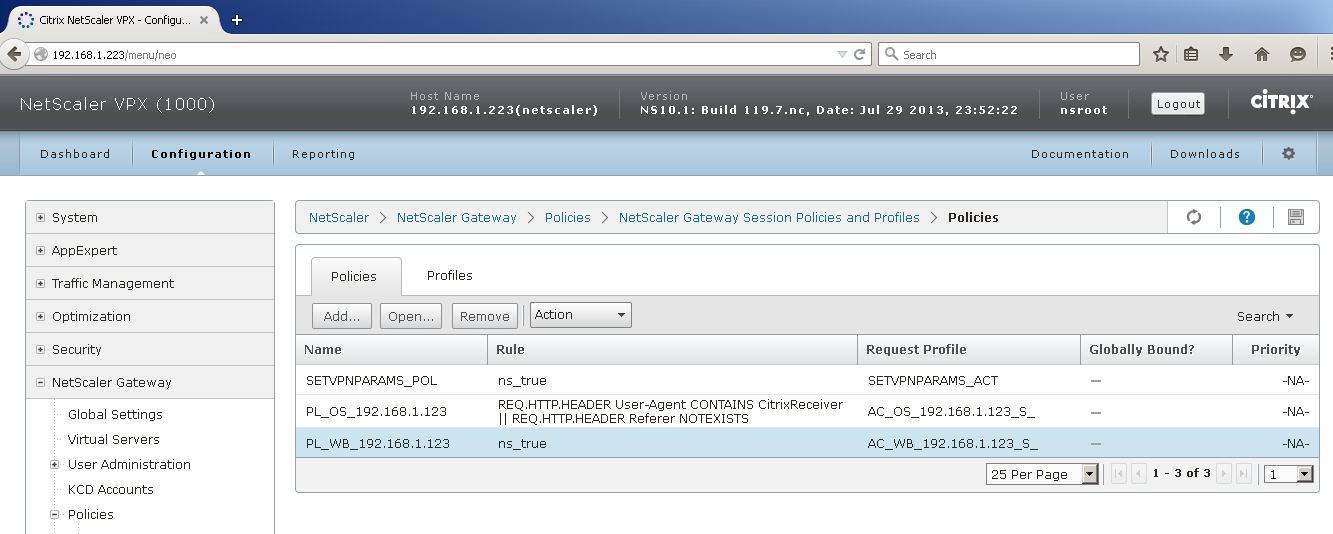Screen dimensions: 1333x534
Task: Expand the Optimization tree node
Action: (x=41, y=316)
